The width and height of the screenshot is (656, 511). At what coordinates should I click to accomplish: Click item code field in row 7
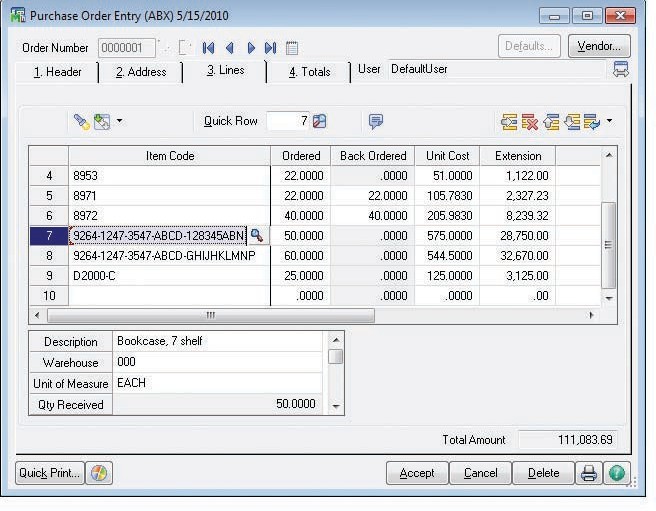coord(158,236)
